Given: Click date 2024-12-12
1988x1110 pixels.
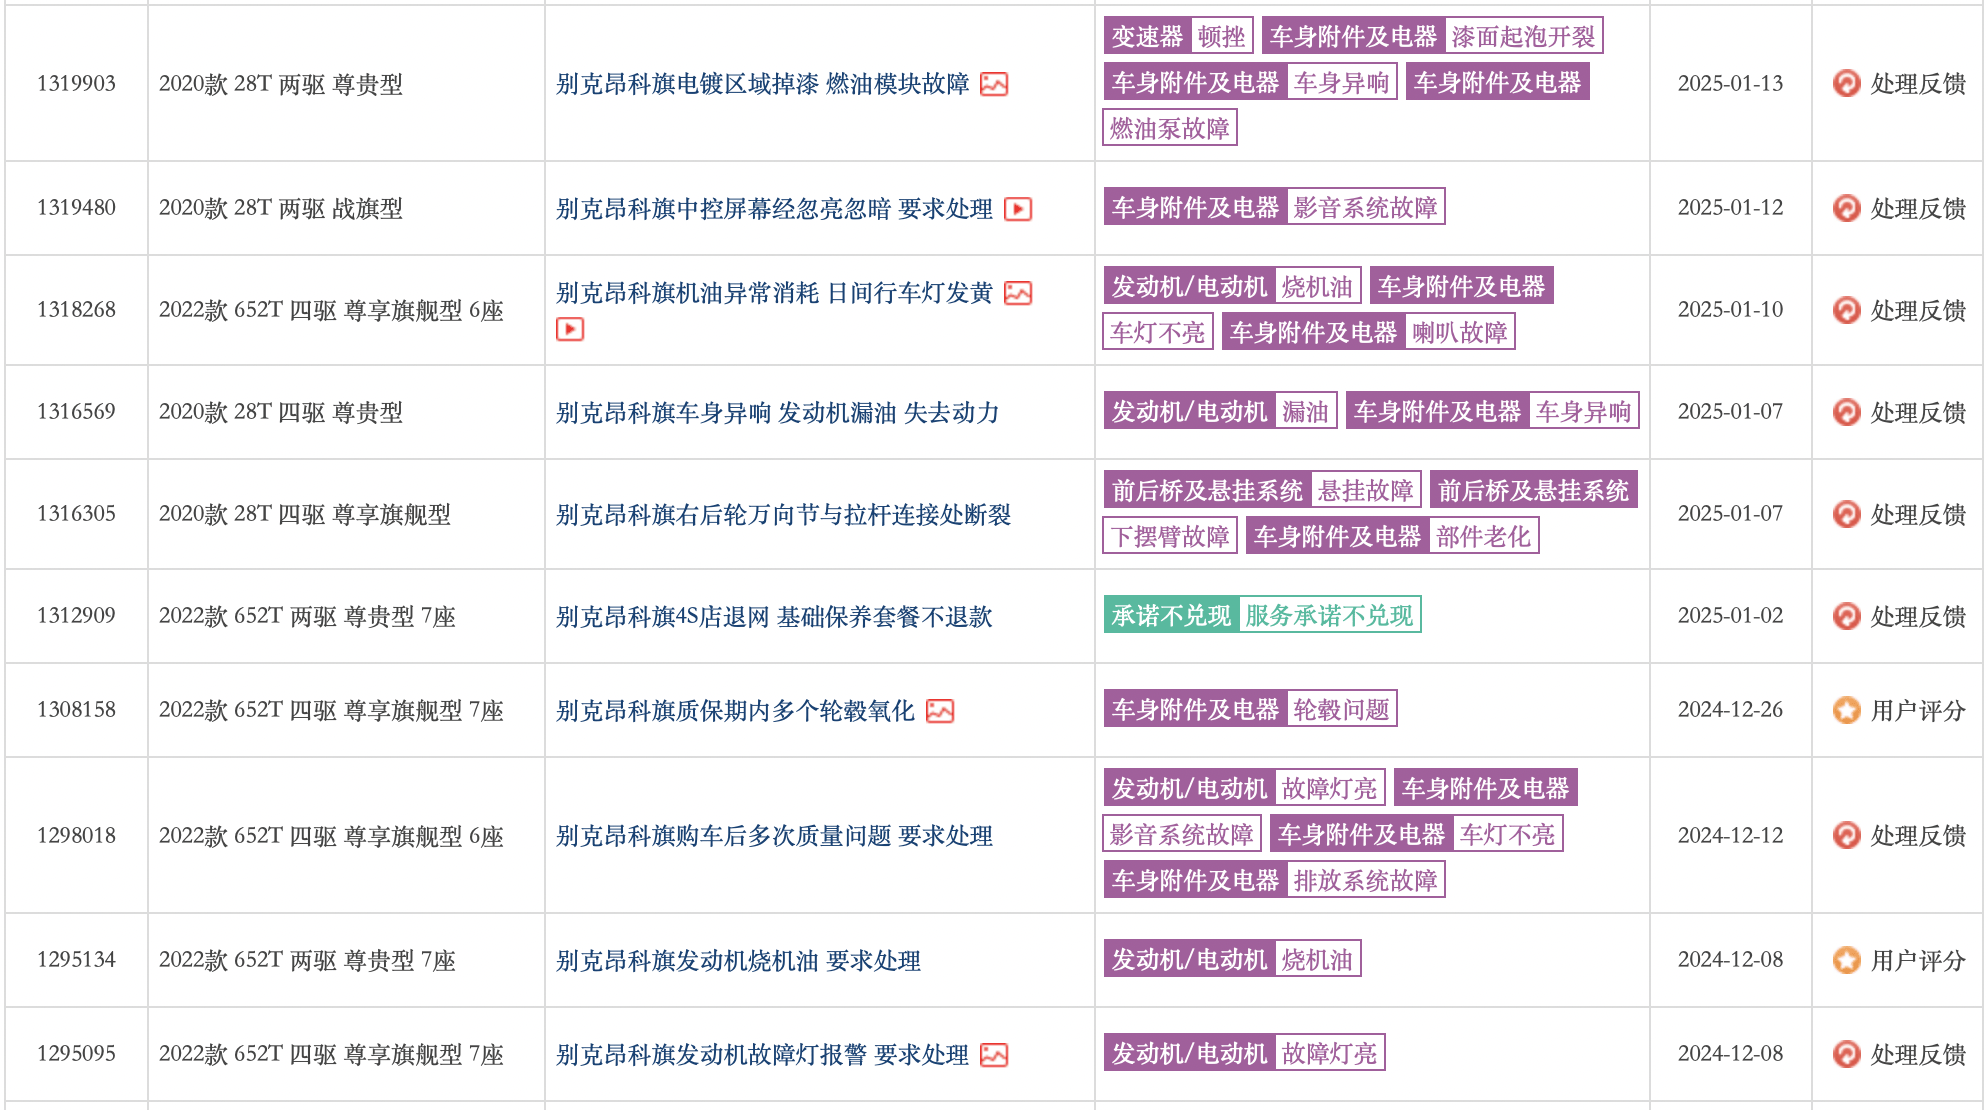Looking at the screenshot, I should coord(1730,836).
